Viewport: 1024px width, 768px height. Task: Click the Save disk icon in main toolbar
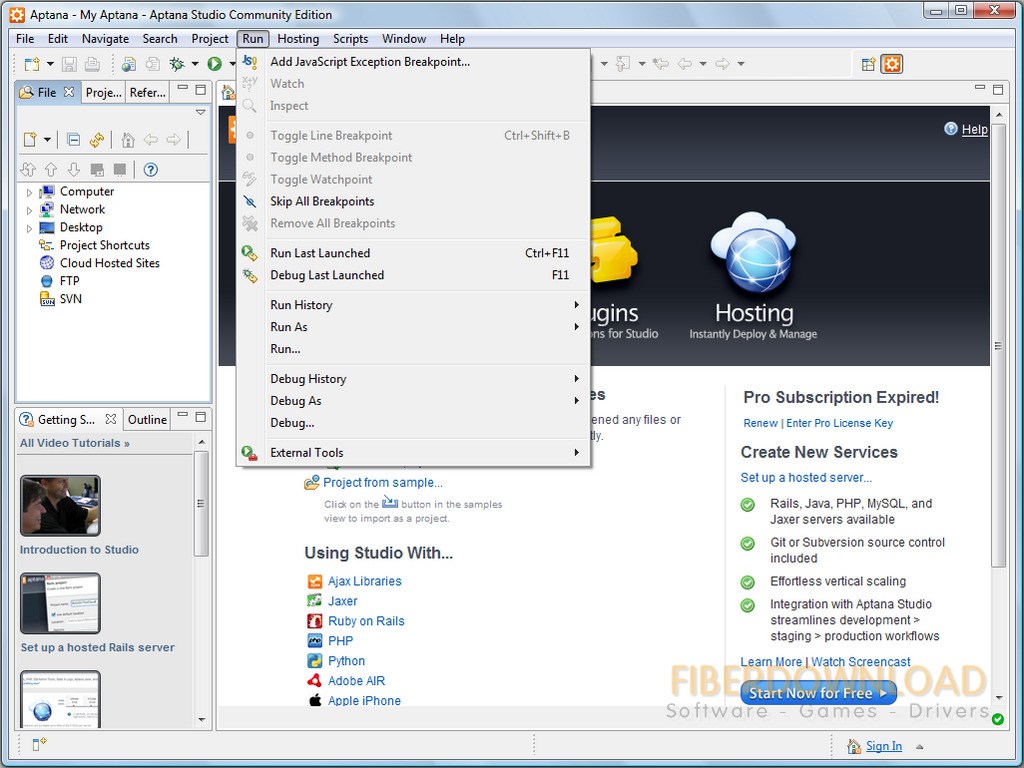(x=69, y=64)
